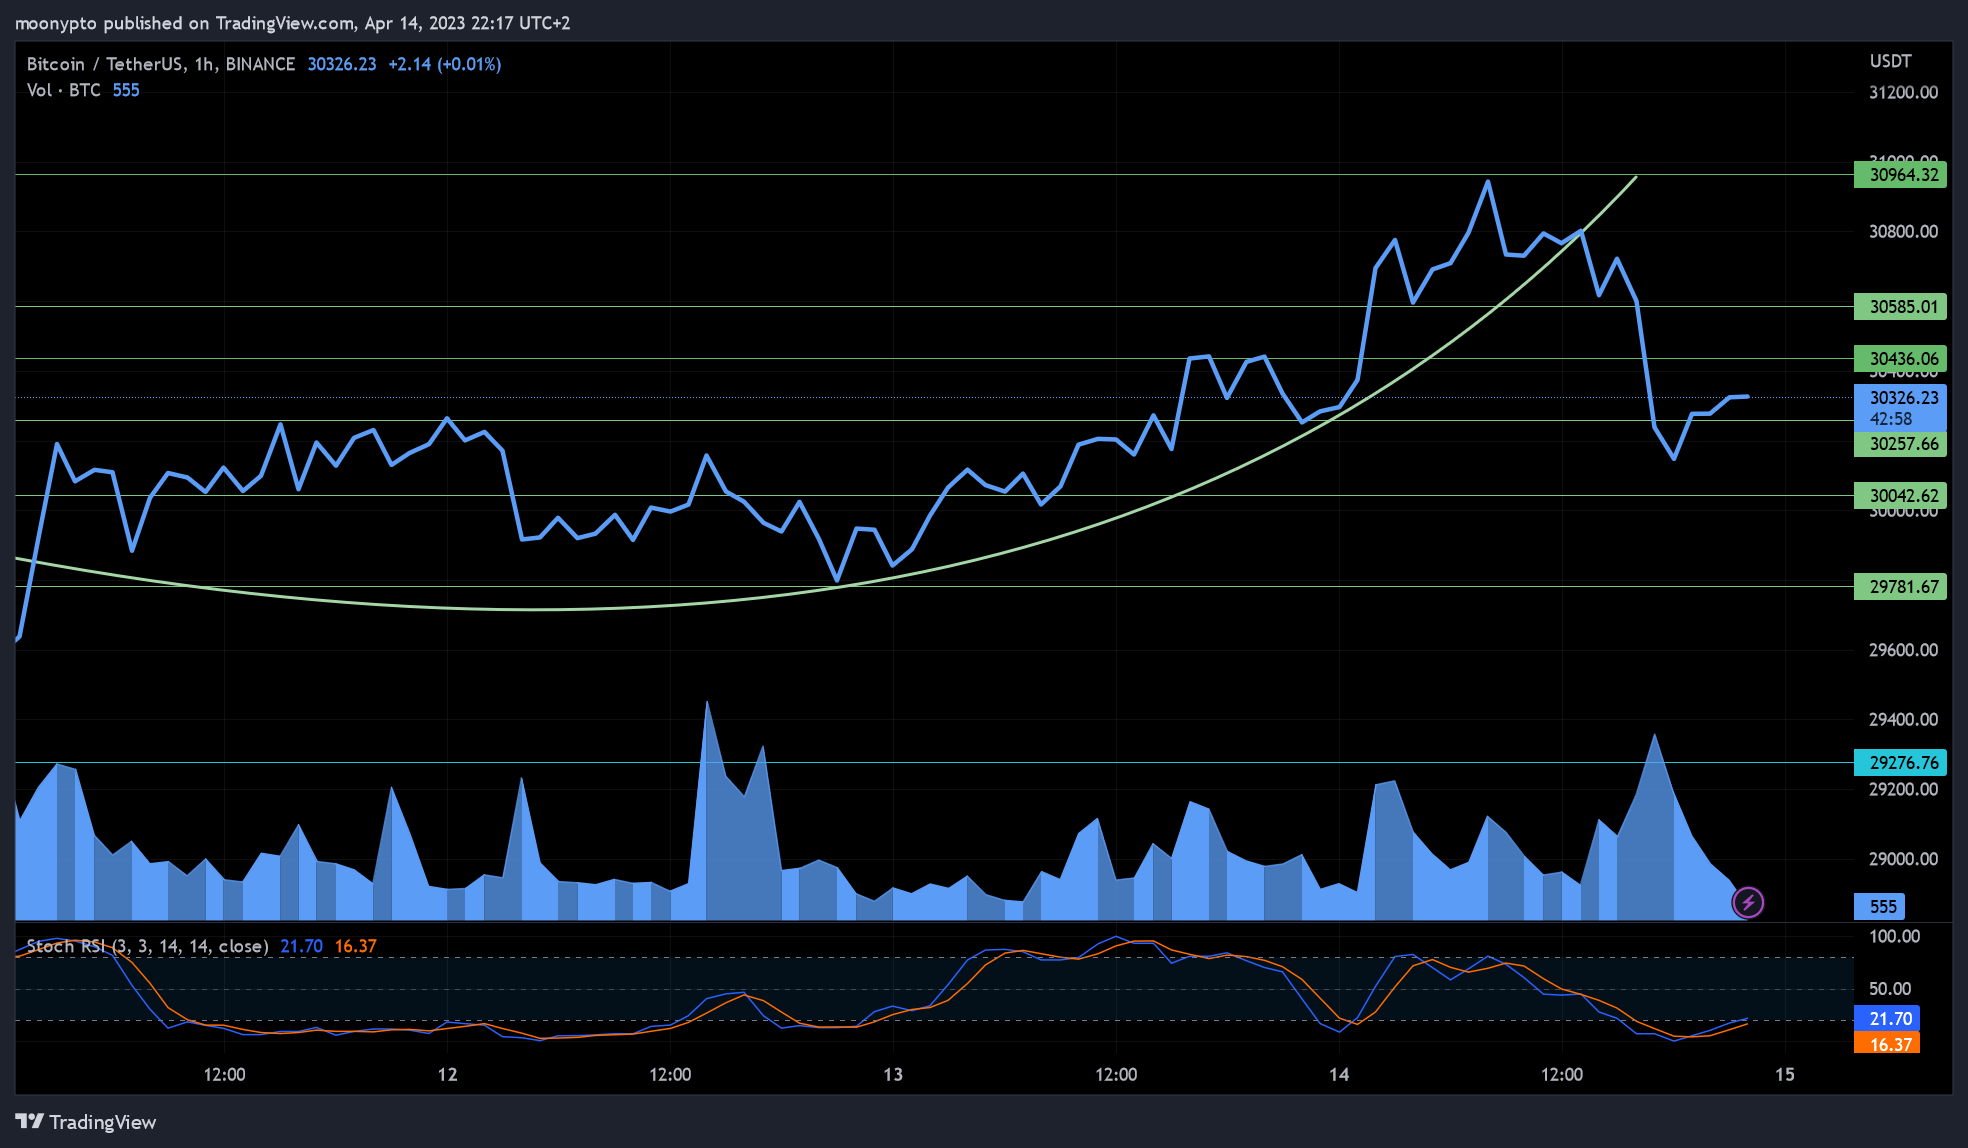Select the 29781.67 price level label

(1900, 587)
